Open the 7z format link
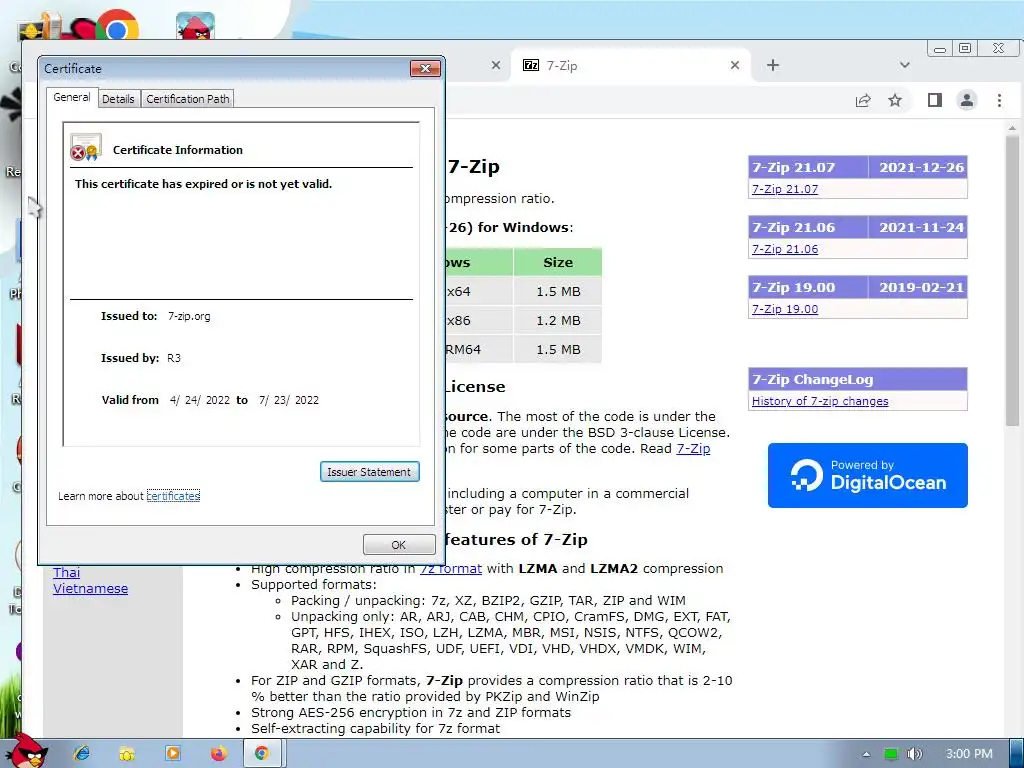The height and width of the screenshot is (768, 1024). (451, 568)
